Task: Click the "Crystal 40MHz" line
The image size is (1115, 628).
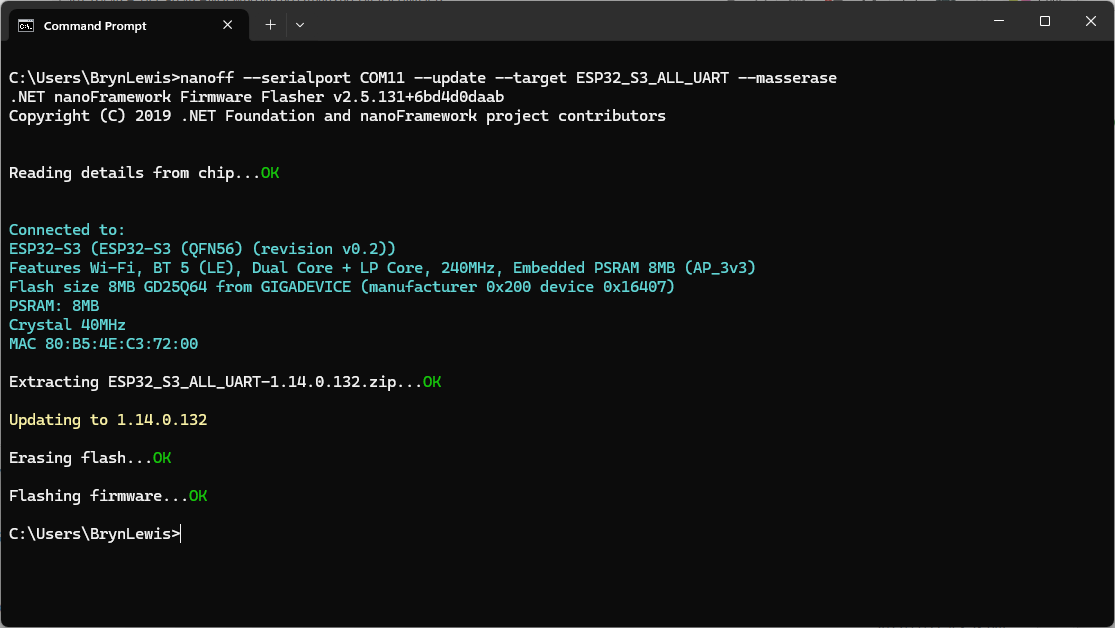Action: (x=67, y=325)
